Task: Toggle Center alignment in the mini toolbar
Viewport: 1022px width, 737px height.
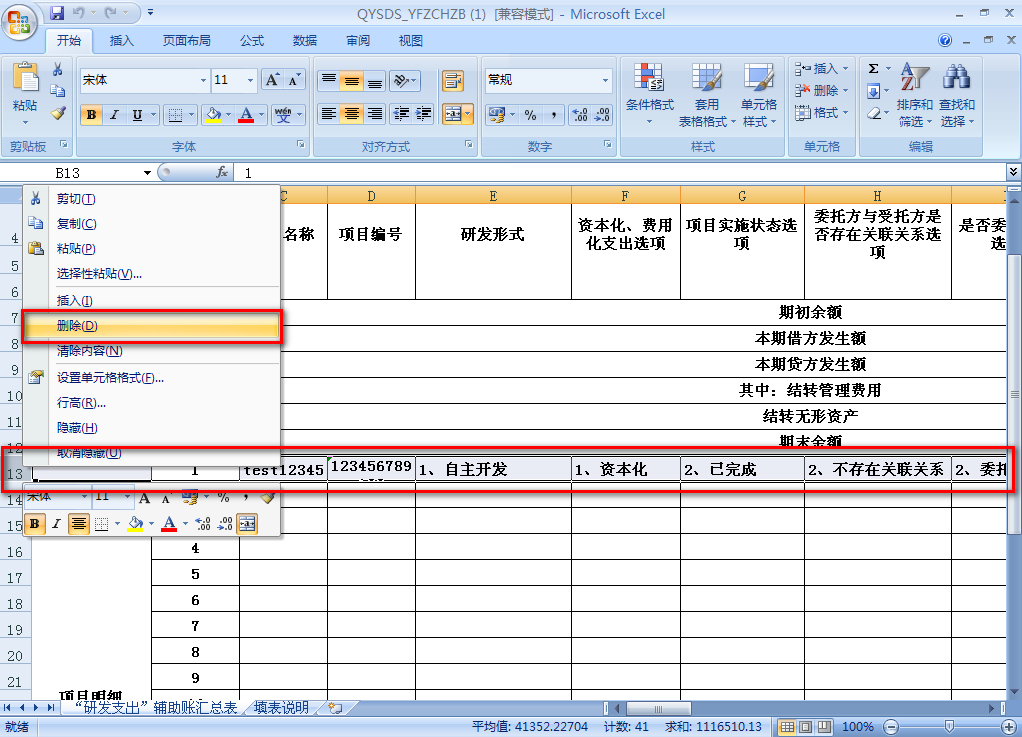Action: [x=78, y=523]
